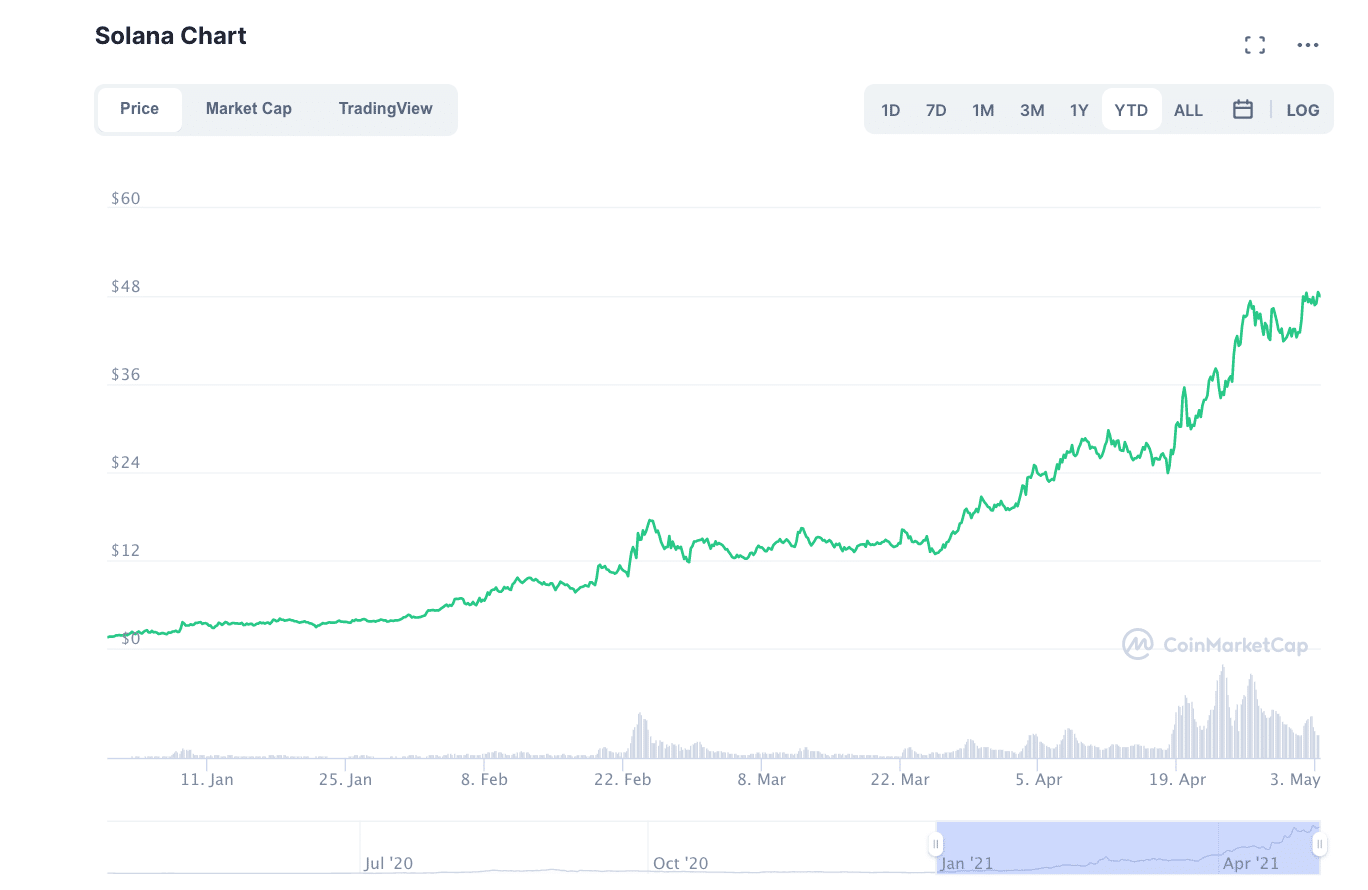Select the ALL time range
Image resolution: width=1368 pixels, height=890 pixels.
(x=1188, y=110)
